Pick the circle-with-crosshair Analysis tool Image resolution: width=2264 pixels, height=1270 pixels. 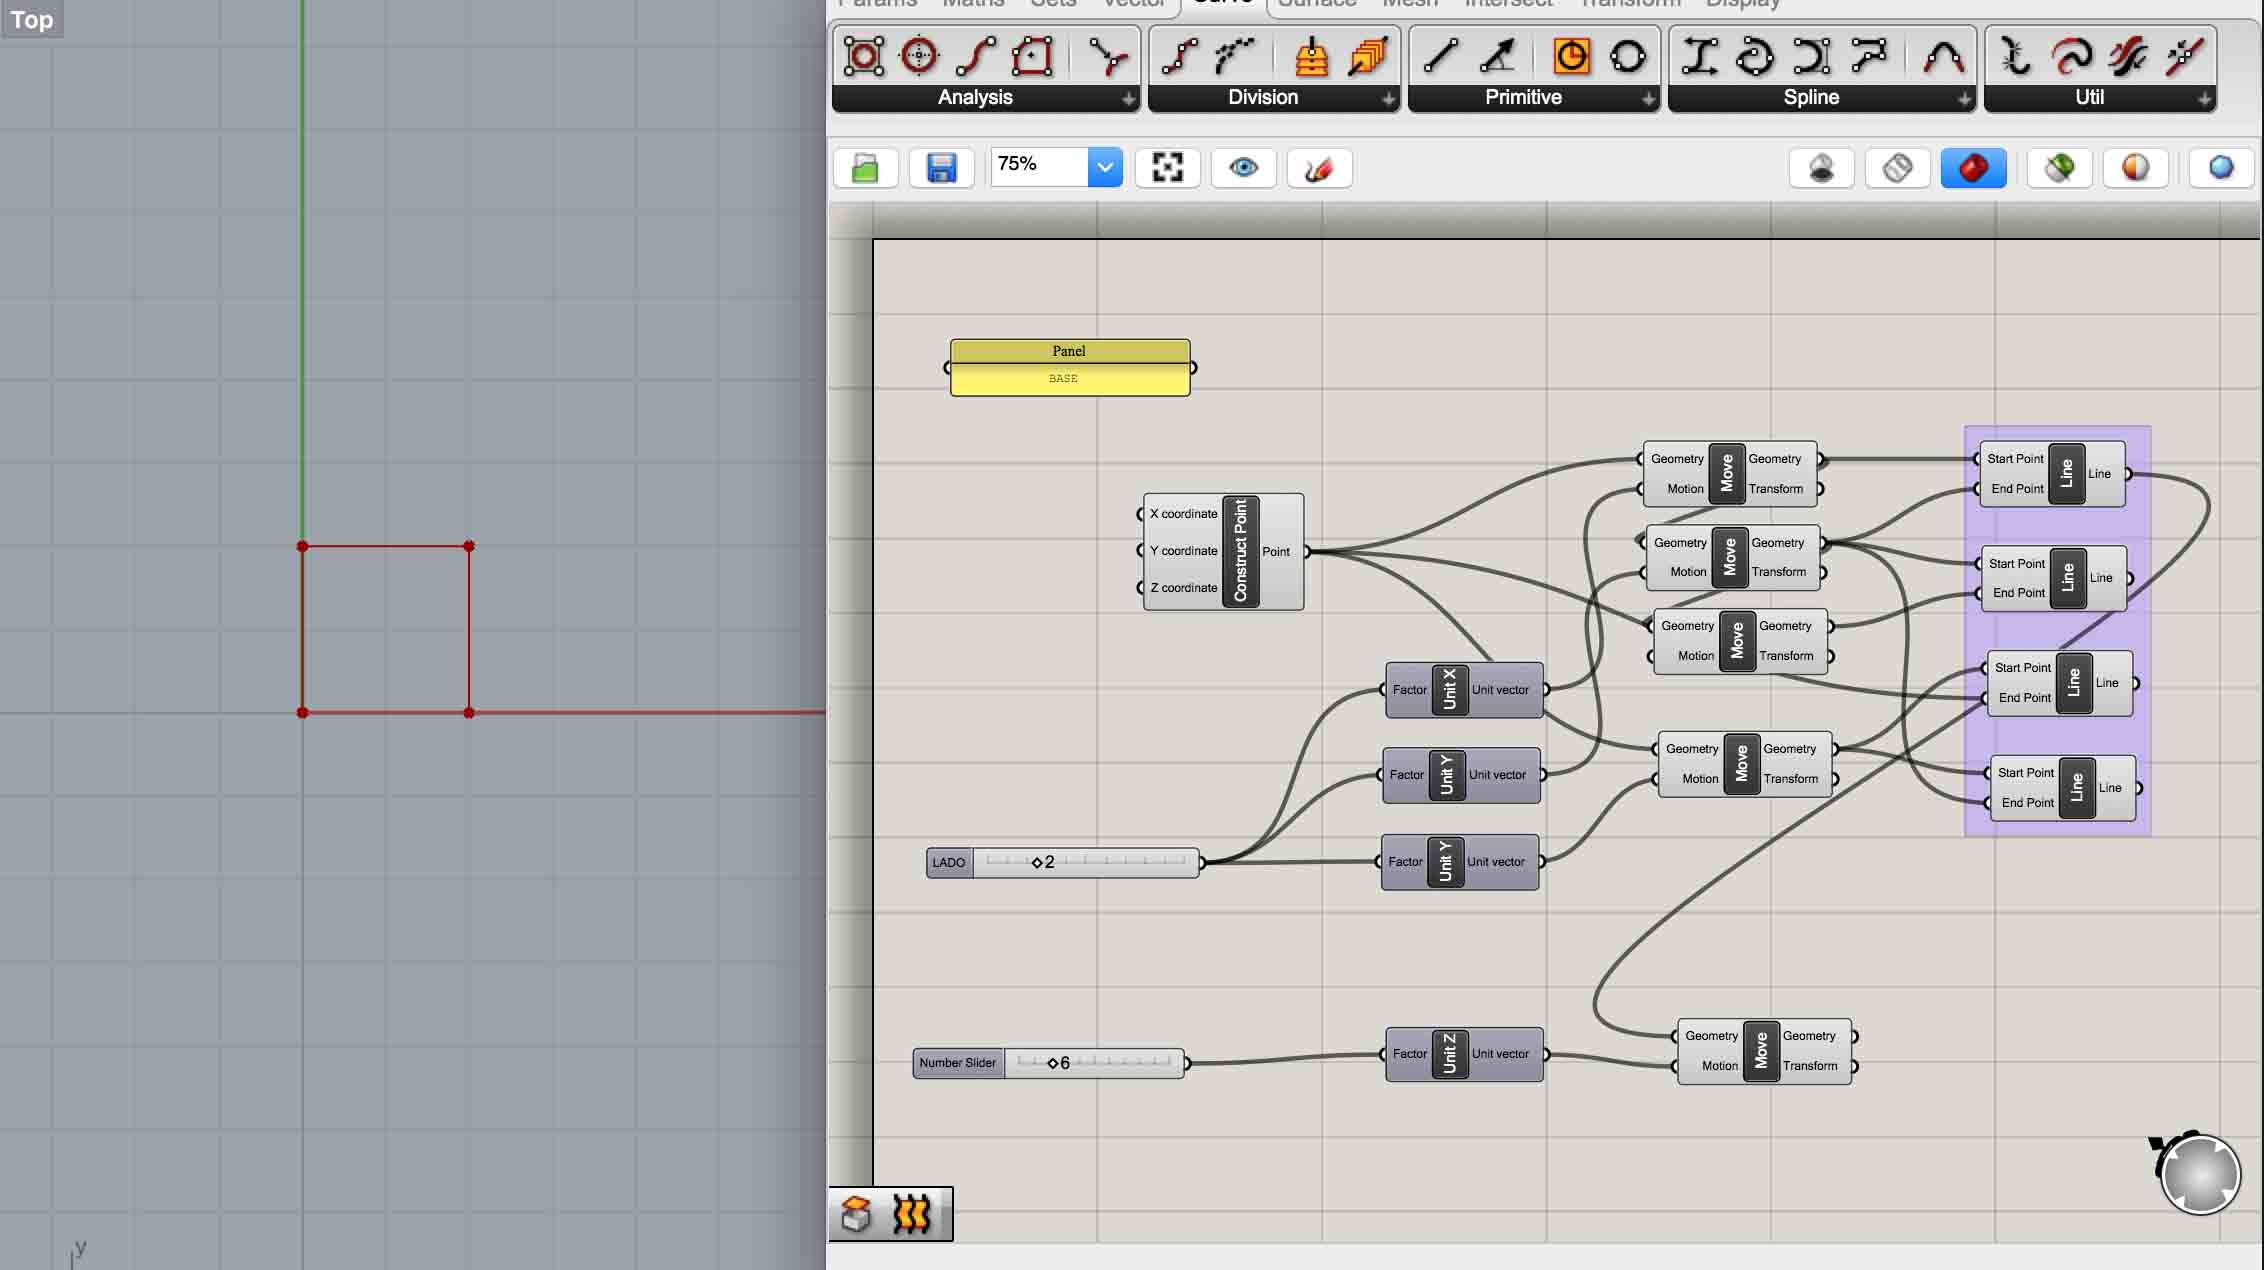tap(919, 56)
